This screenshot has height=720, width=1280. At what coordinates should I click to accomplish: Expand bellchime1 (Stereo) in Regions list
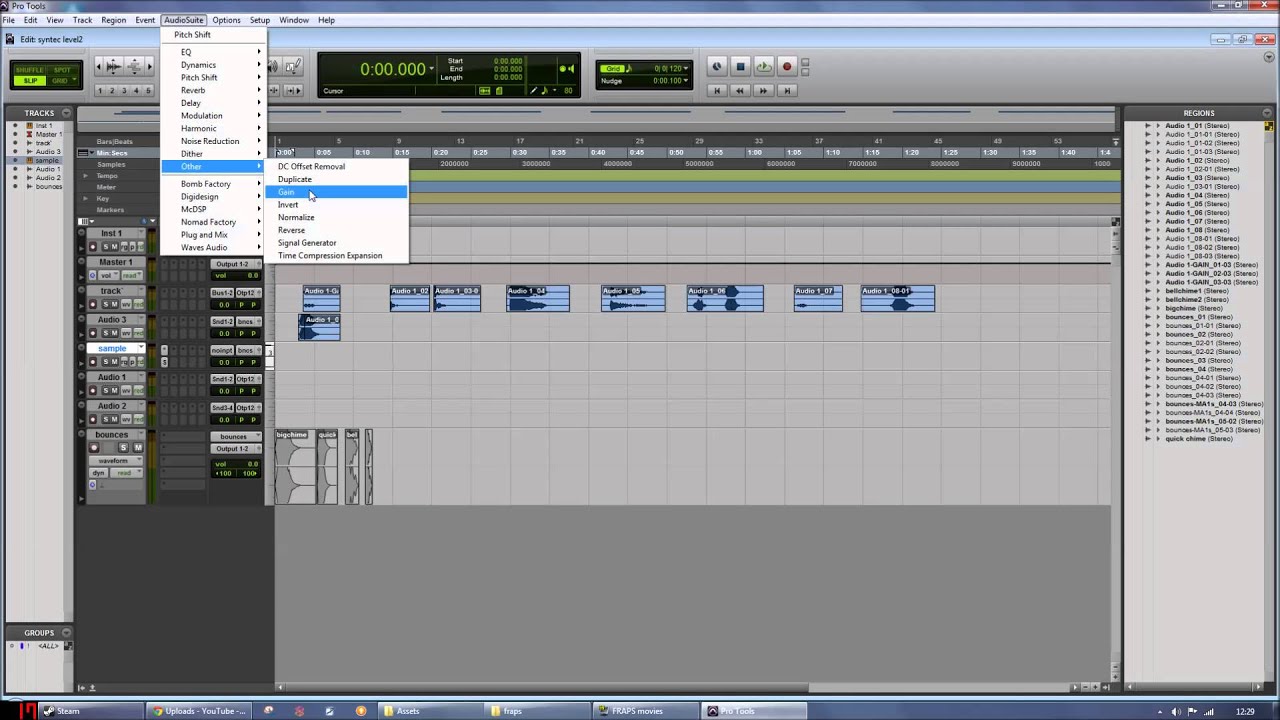pos(1159,291)
